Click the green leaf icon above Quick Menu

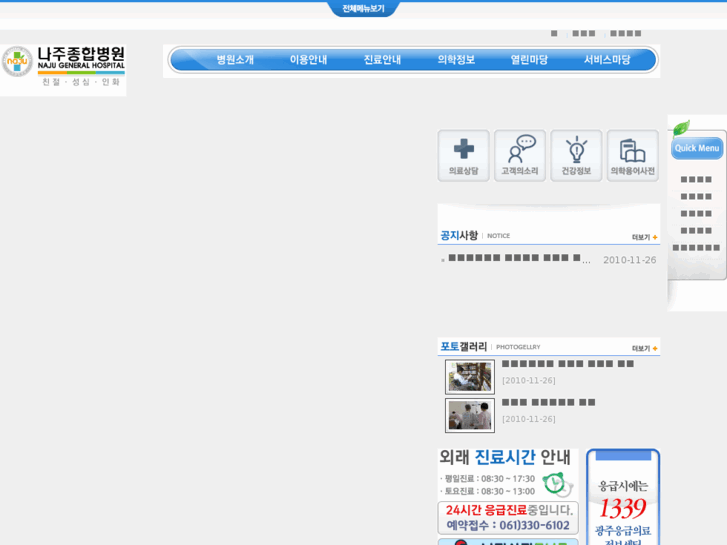[x=681, y=128]
